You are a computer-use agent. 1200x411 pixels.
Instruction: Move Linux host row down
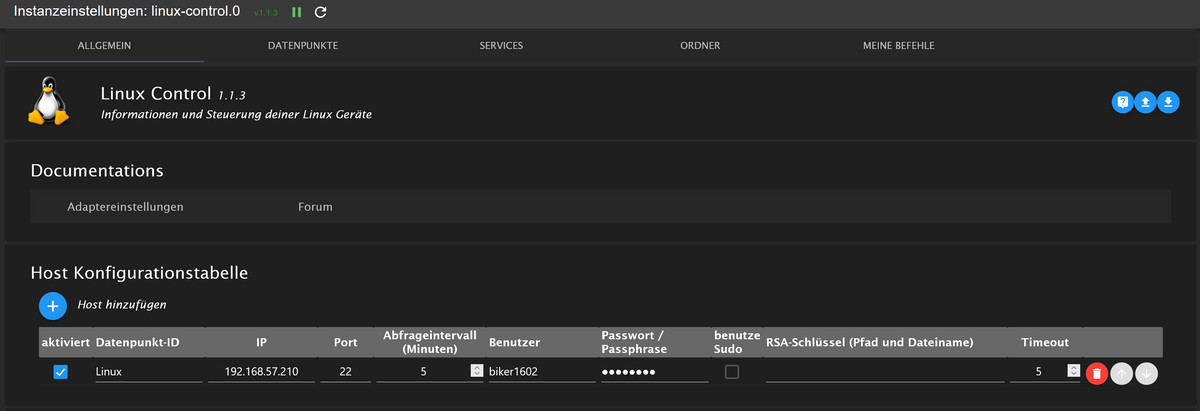(1147, 373)
